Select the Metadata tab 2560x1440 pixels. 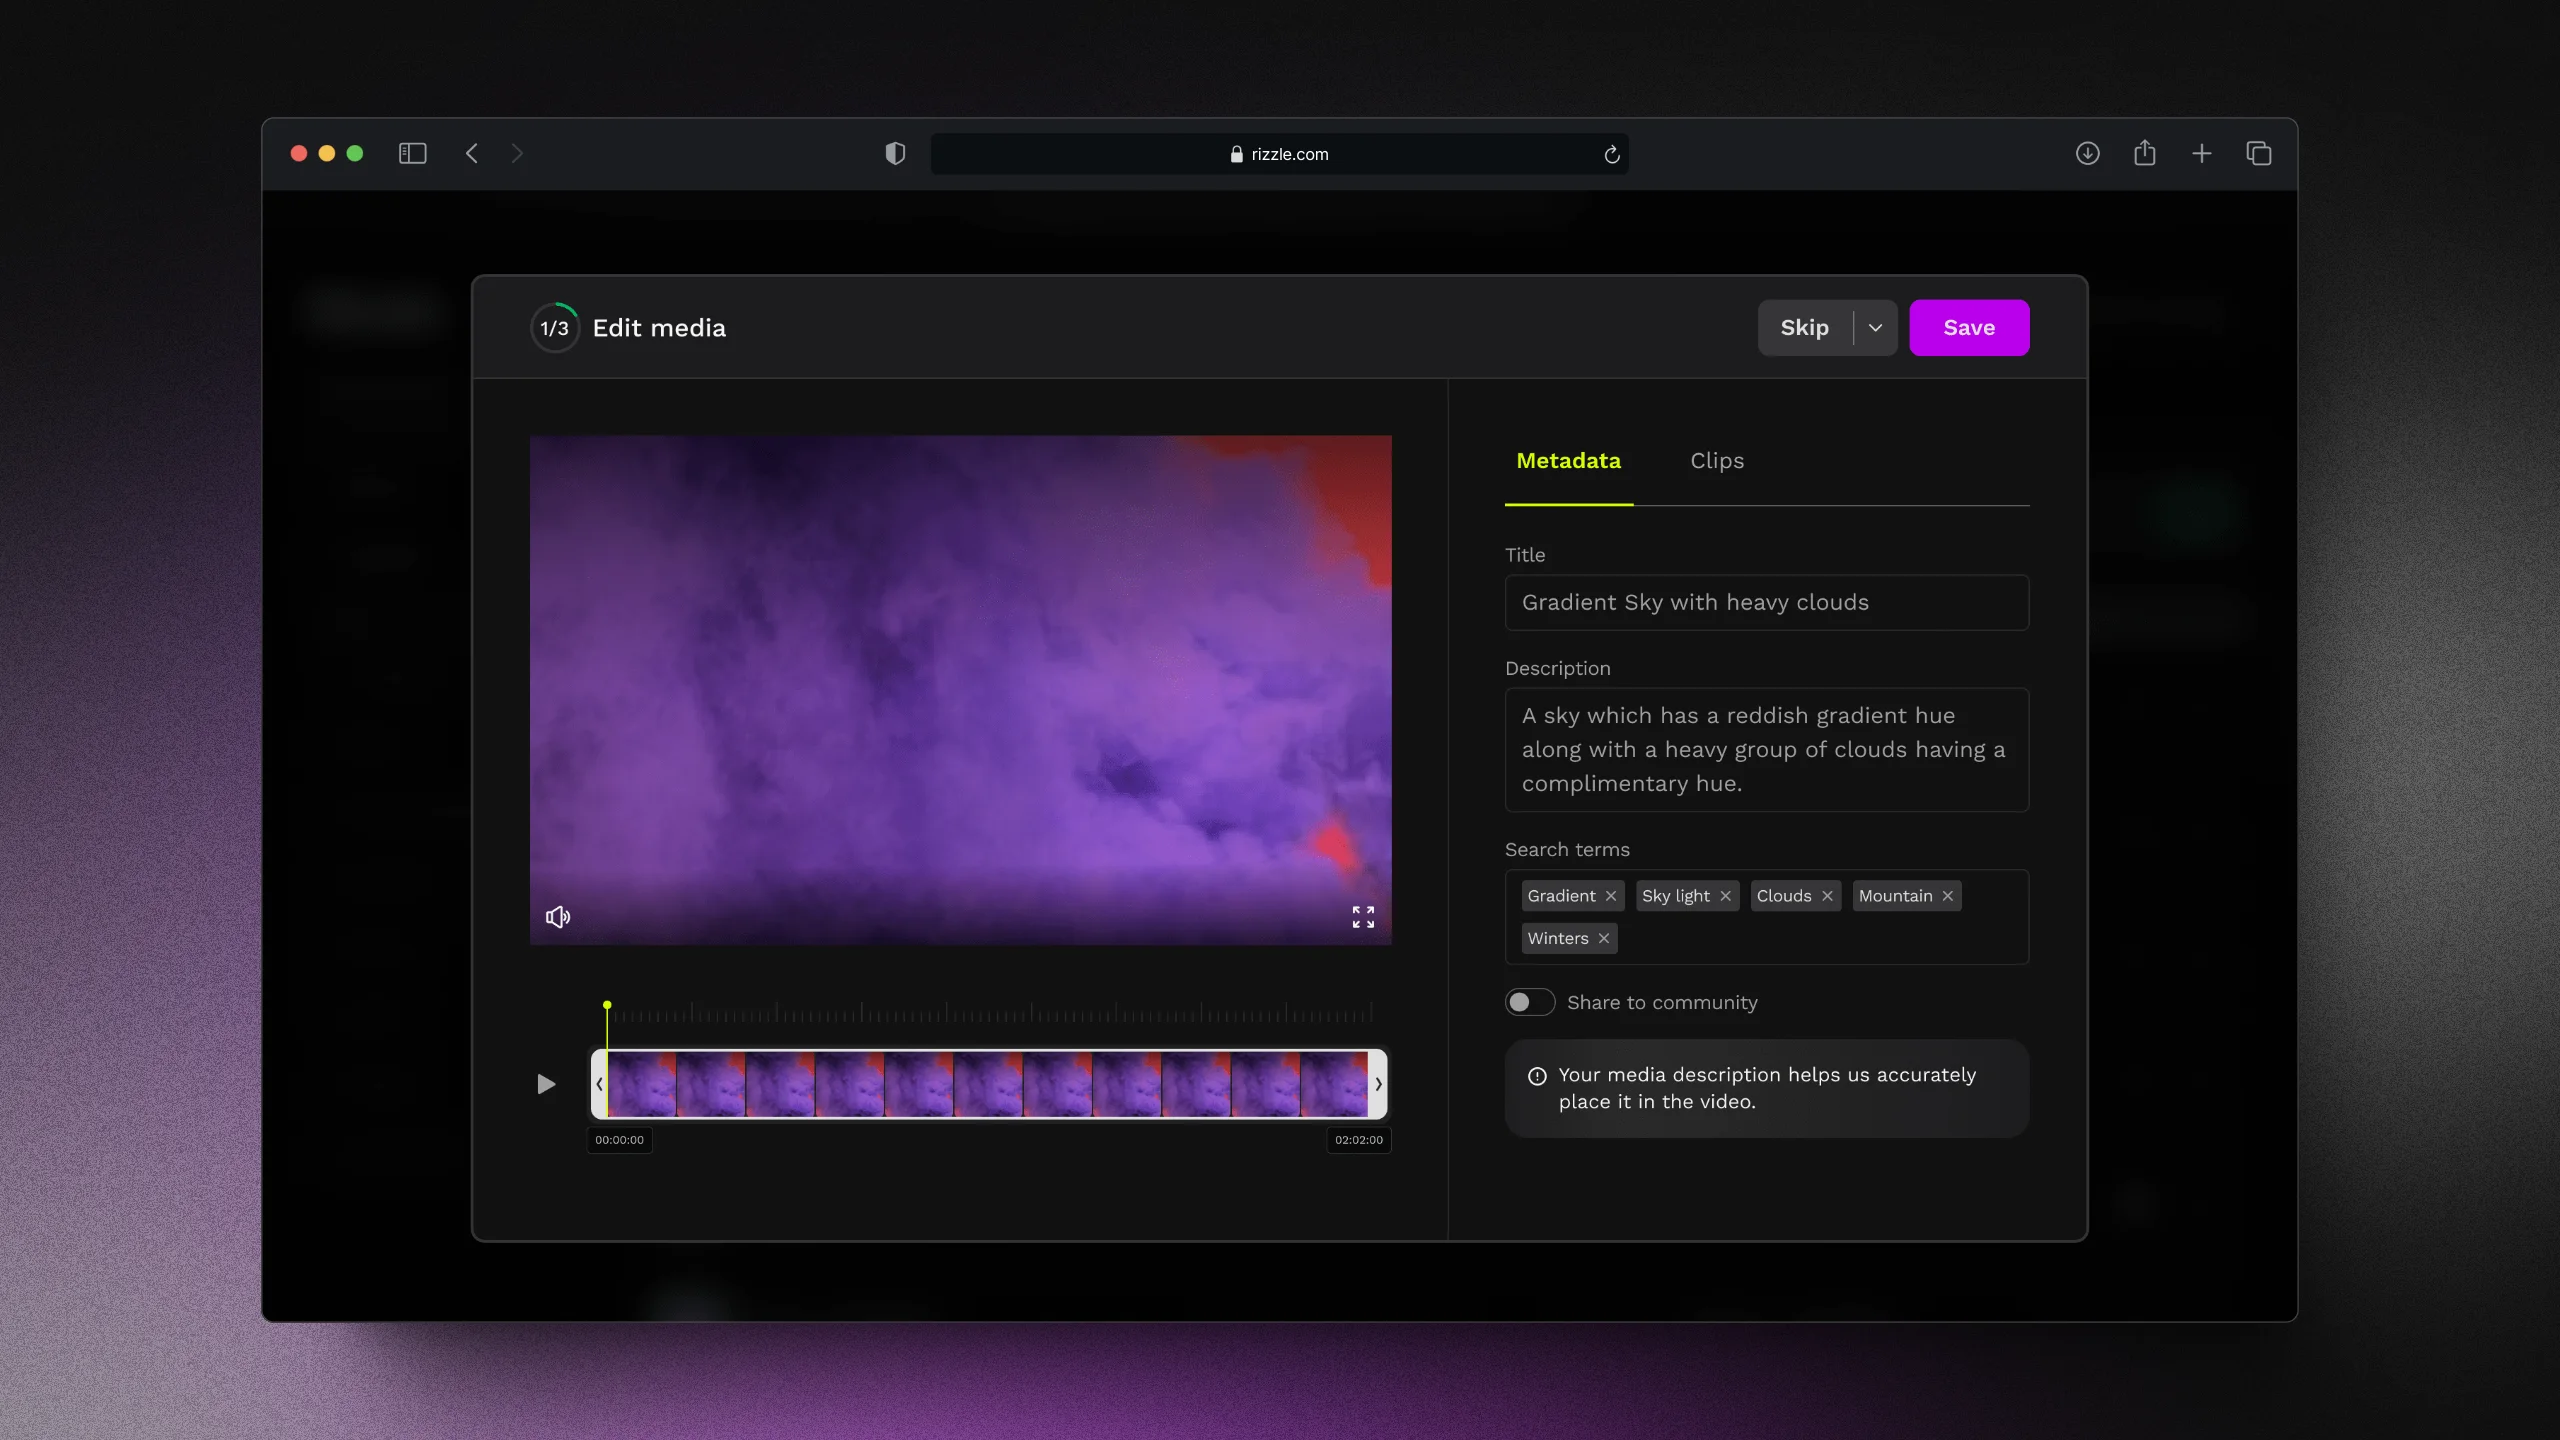coord(1568,461)
